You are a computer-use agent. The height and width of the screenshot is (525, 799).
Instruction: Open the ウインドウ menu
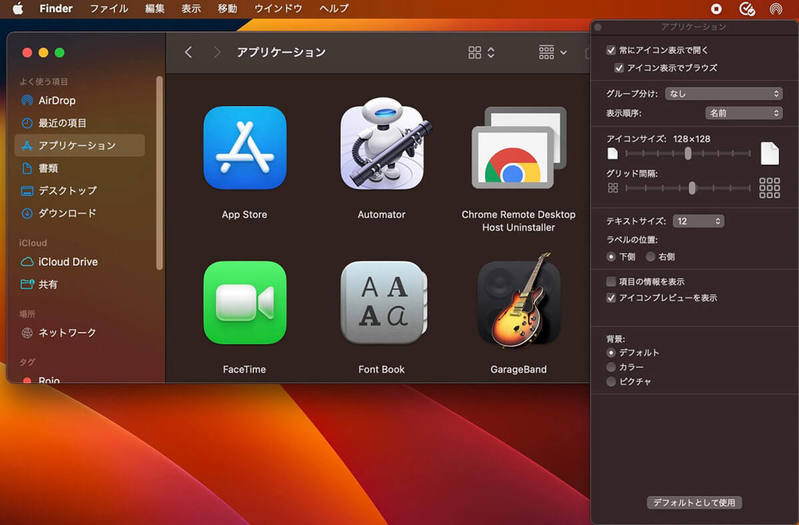[x=278, y=9]
